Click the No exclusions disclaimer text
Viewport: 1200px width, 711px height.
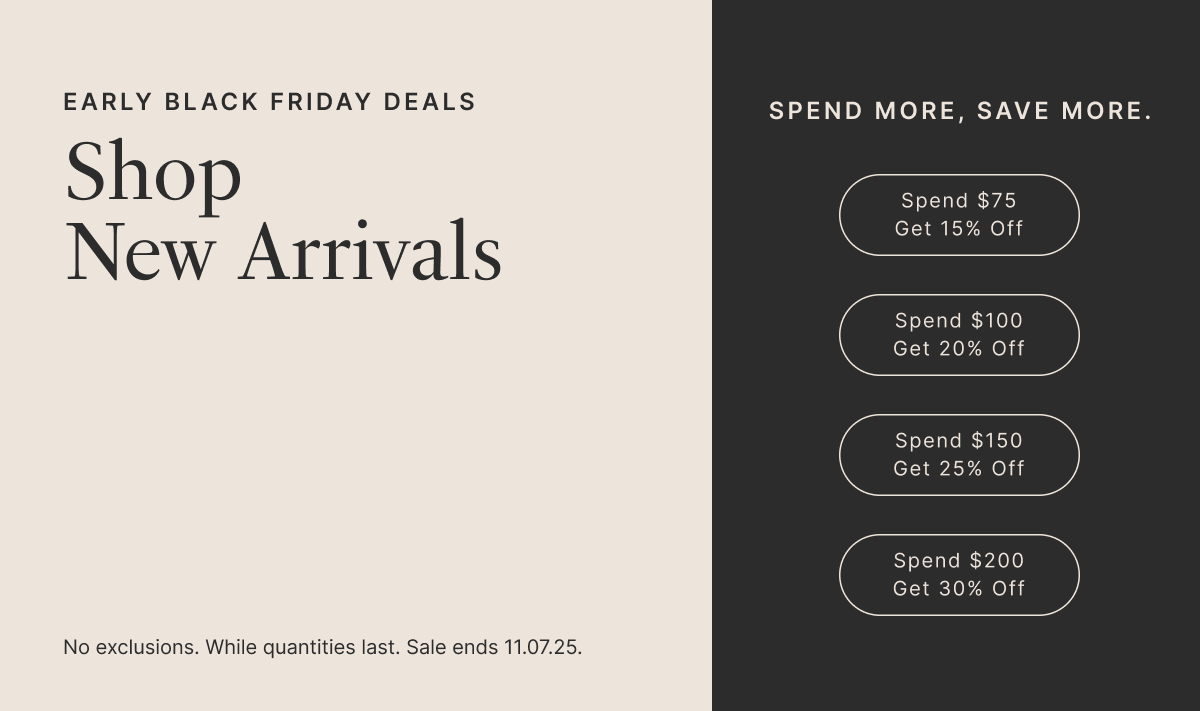point(131,647)
